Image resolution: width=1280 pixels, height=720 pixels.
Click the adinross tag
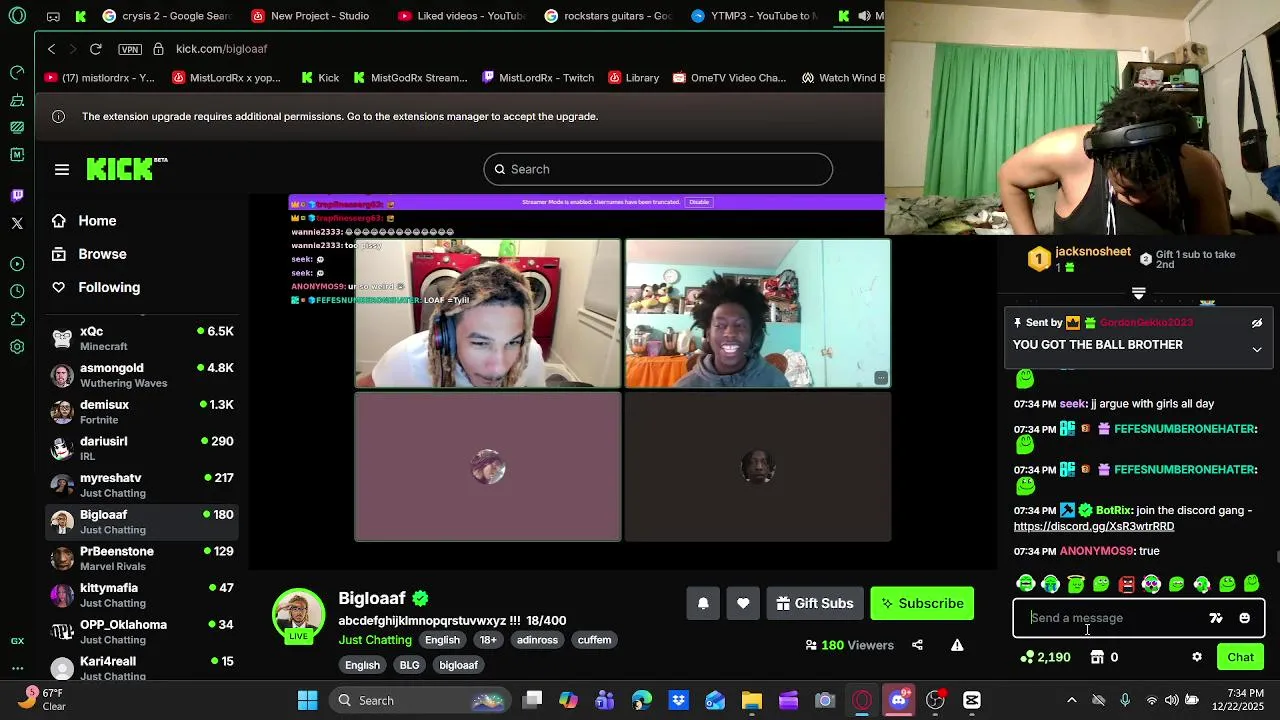pos(537,640)
